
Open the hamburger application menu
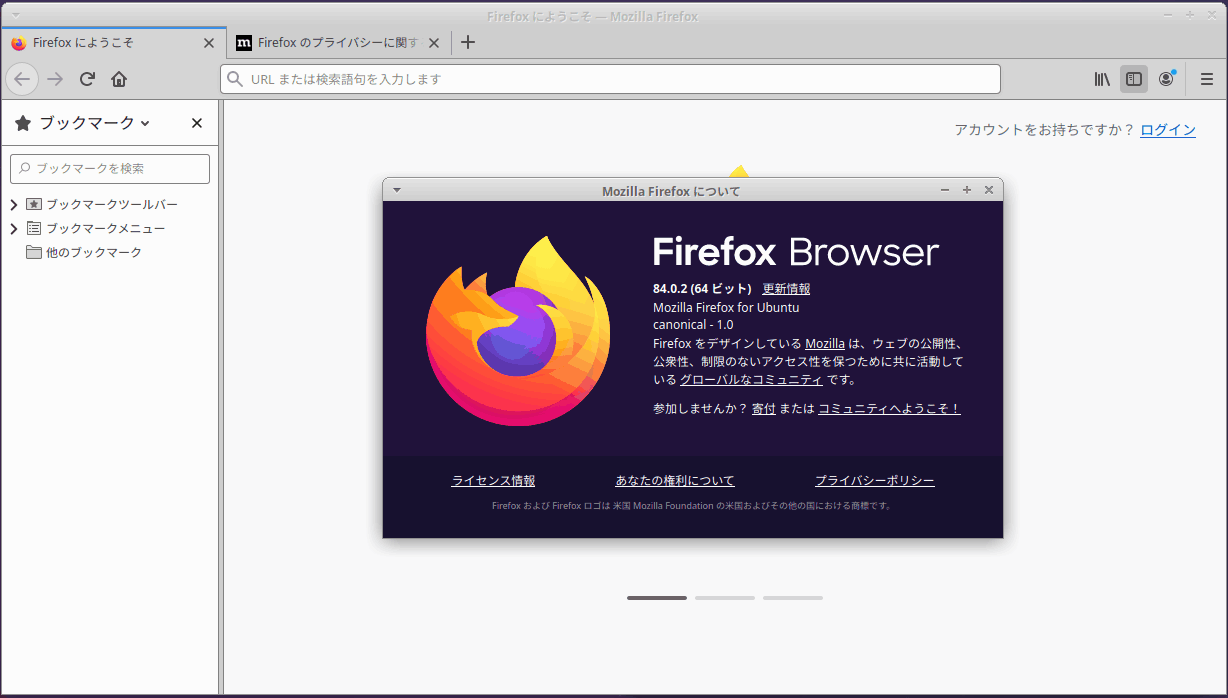click(x=1207, y=79)
